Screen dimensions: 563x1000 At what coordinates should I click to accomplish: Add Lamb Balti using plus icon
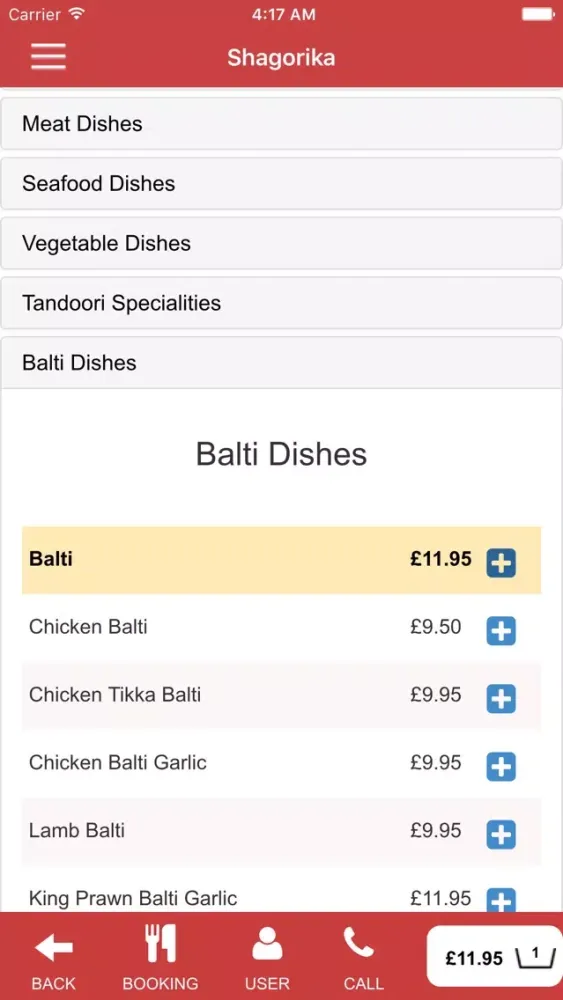tap(501, 835)
